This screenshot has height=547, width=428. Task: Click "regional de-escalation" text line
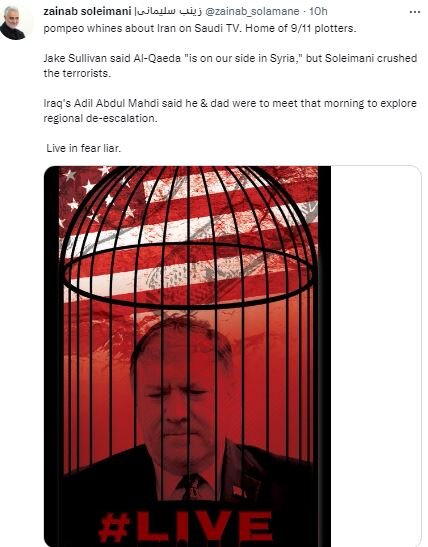click(x=100, y=118)
